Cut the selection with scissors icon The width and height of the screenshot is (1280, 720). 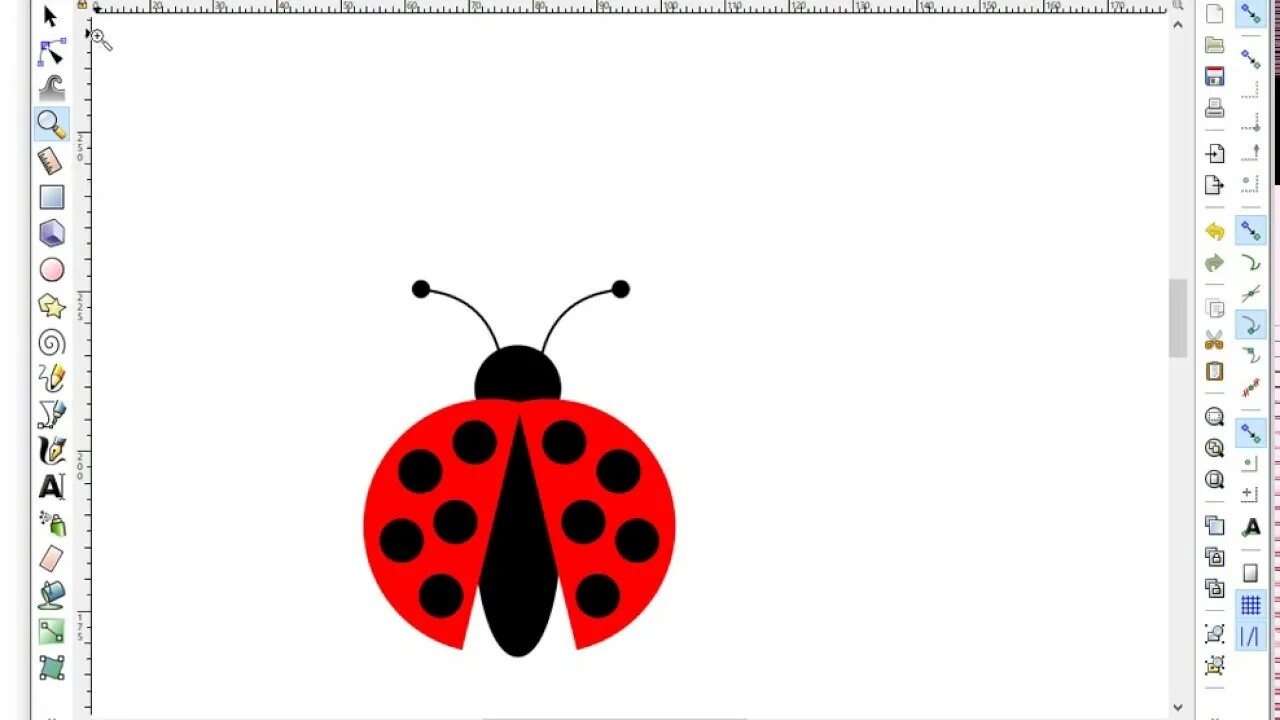tap(1215, 340)
